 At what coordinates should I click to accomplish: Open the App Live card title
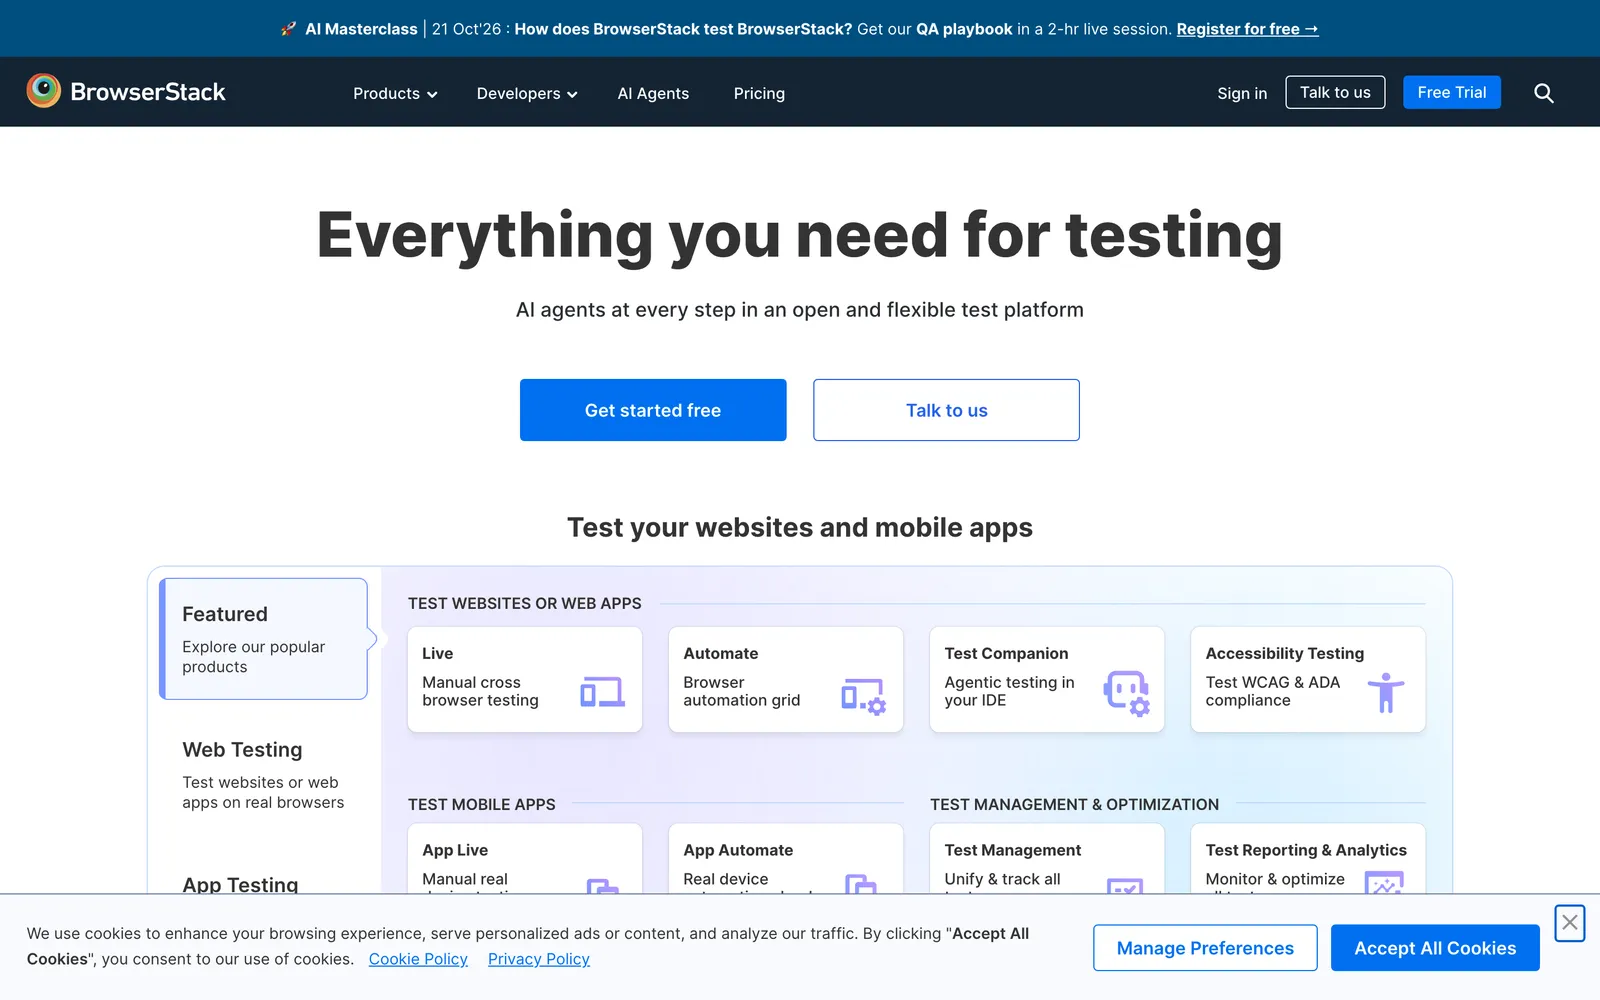point(455,850)
